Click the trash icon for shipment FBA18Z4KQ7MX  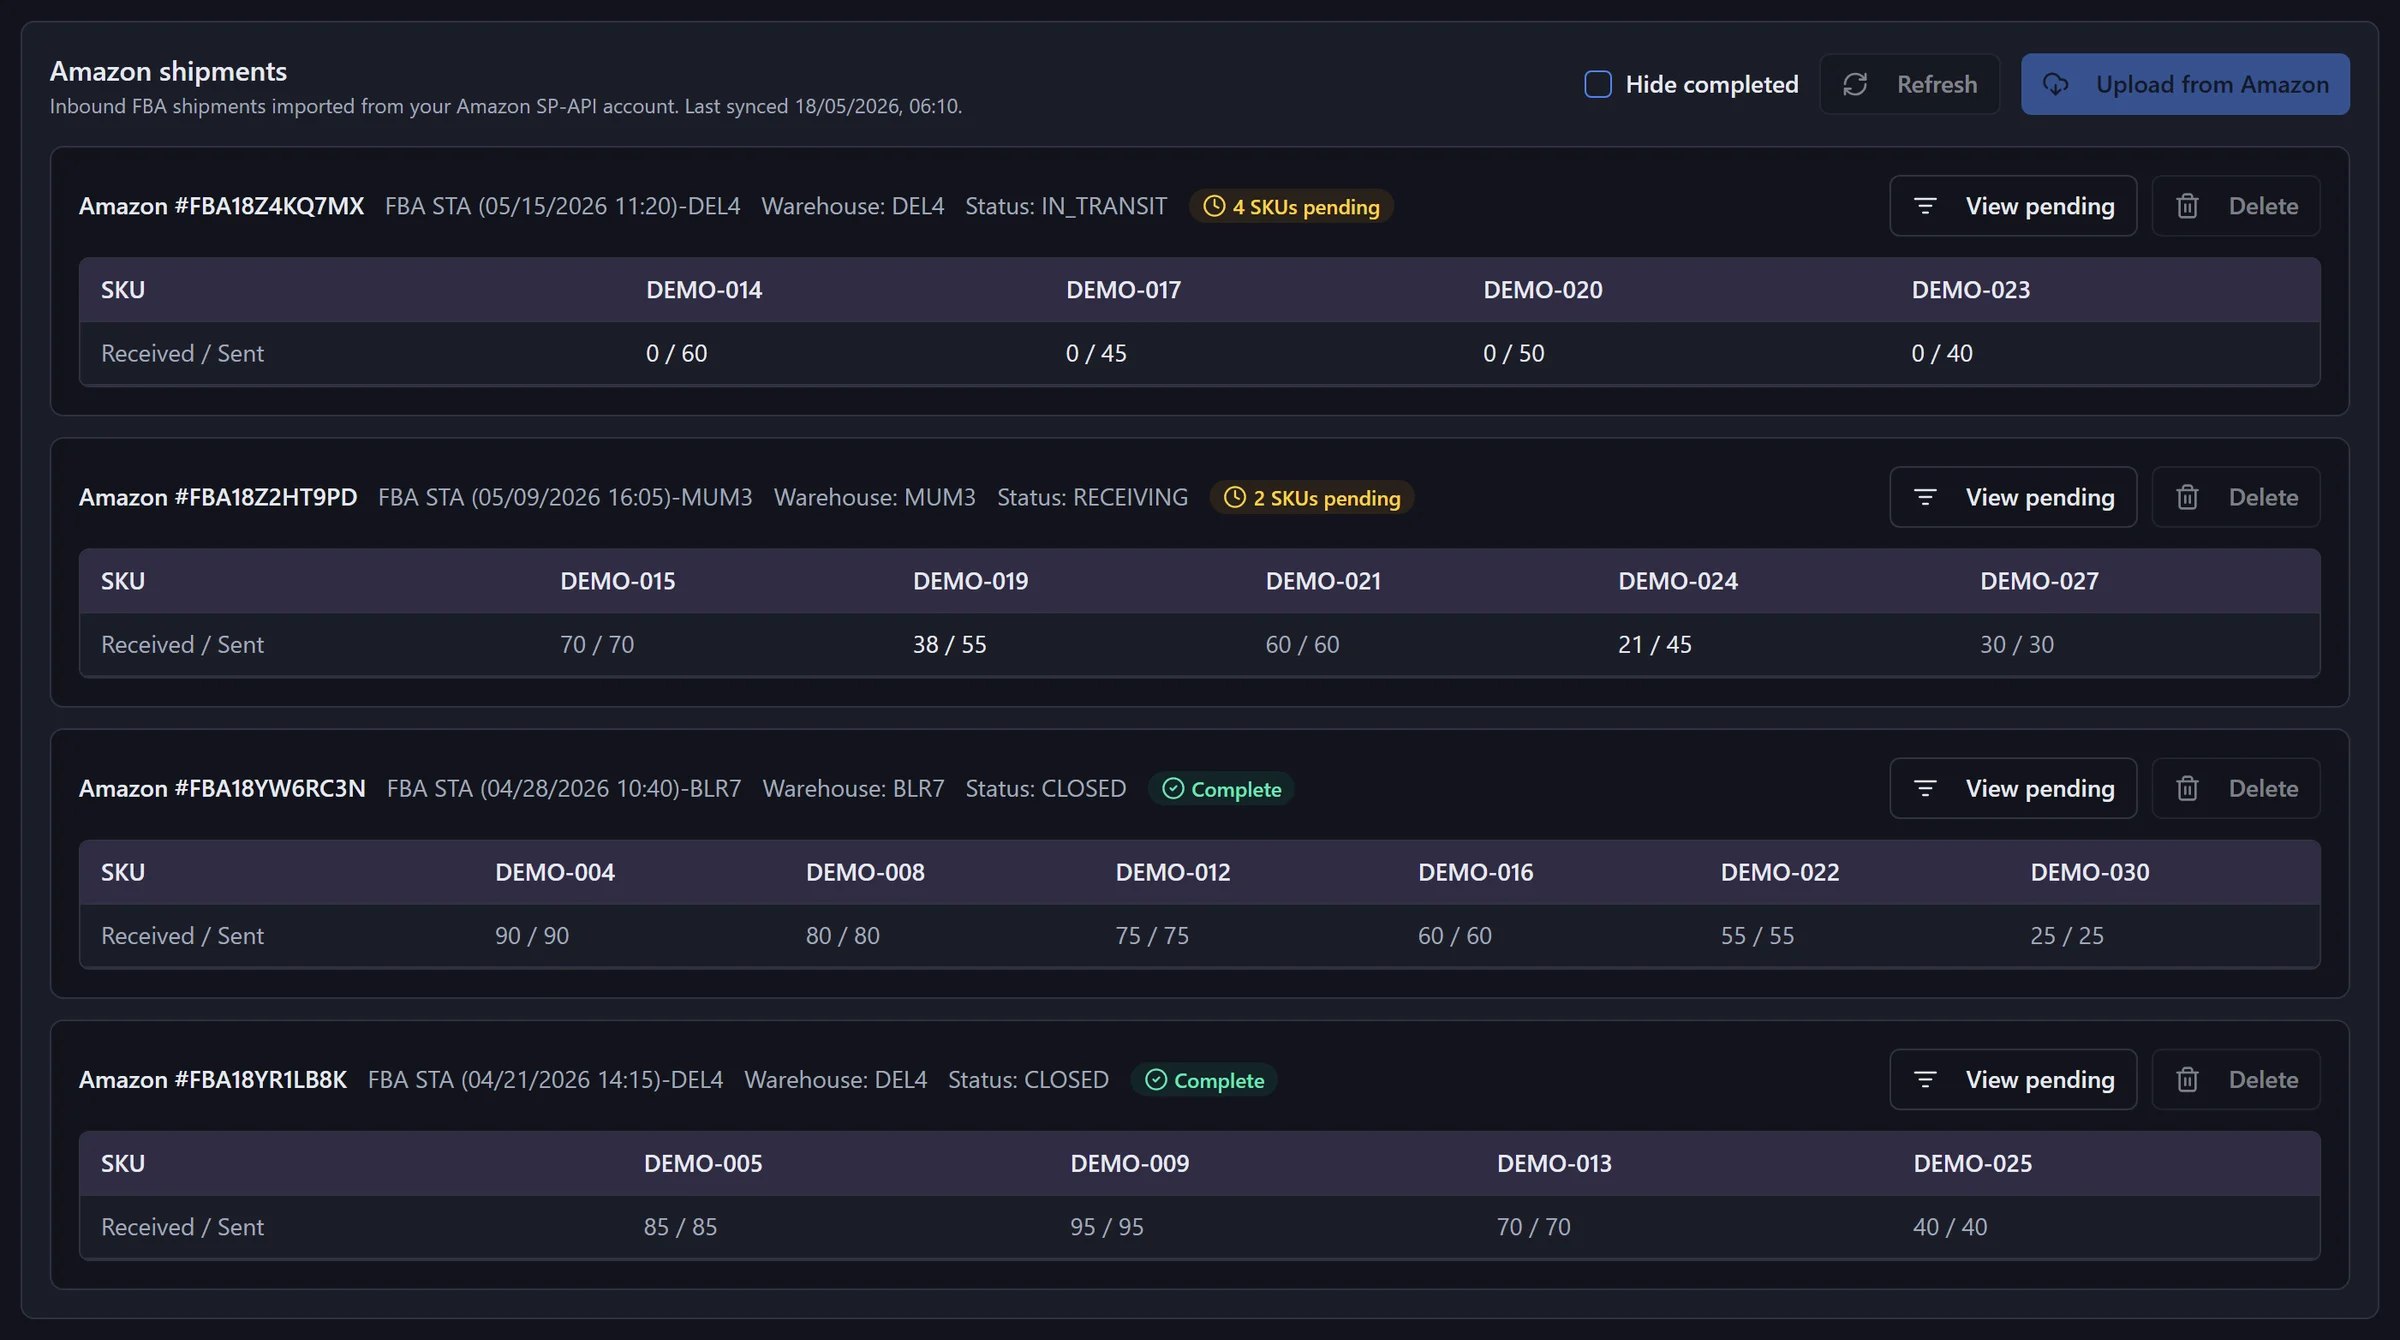coord(2187,206)
